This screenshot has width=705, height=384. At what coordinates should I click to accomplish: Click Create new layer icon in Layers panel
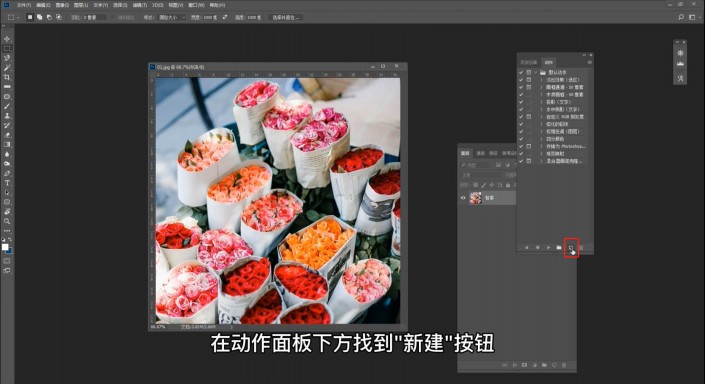[554, 365]
